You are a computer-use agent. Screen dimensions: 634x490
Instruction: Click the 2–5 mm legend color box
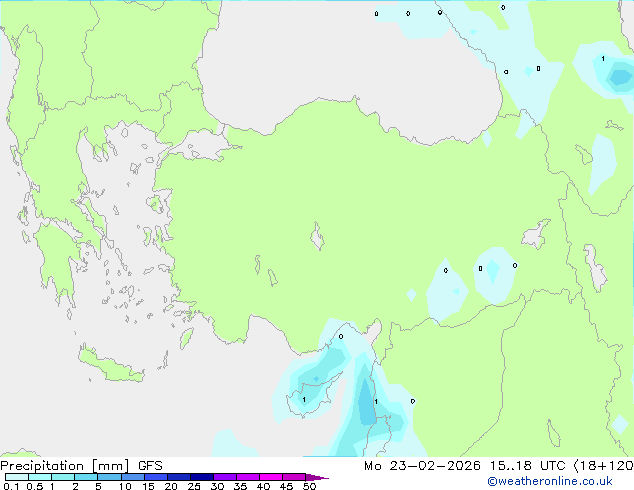[x=86, y=477]
